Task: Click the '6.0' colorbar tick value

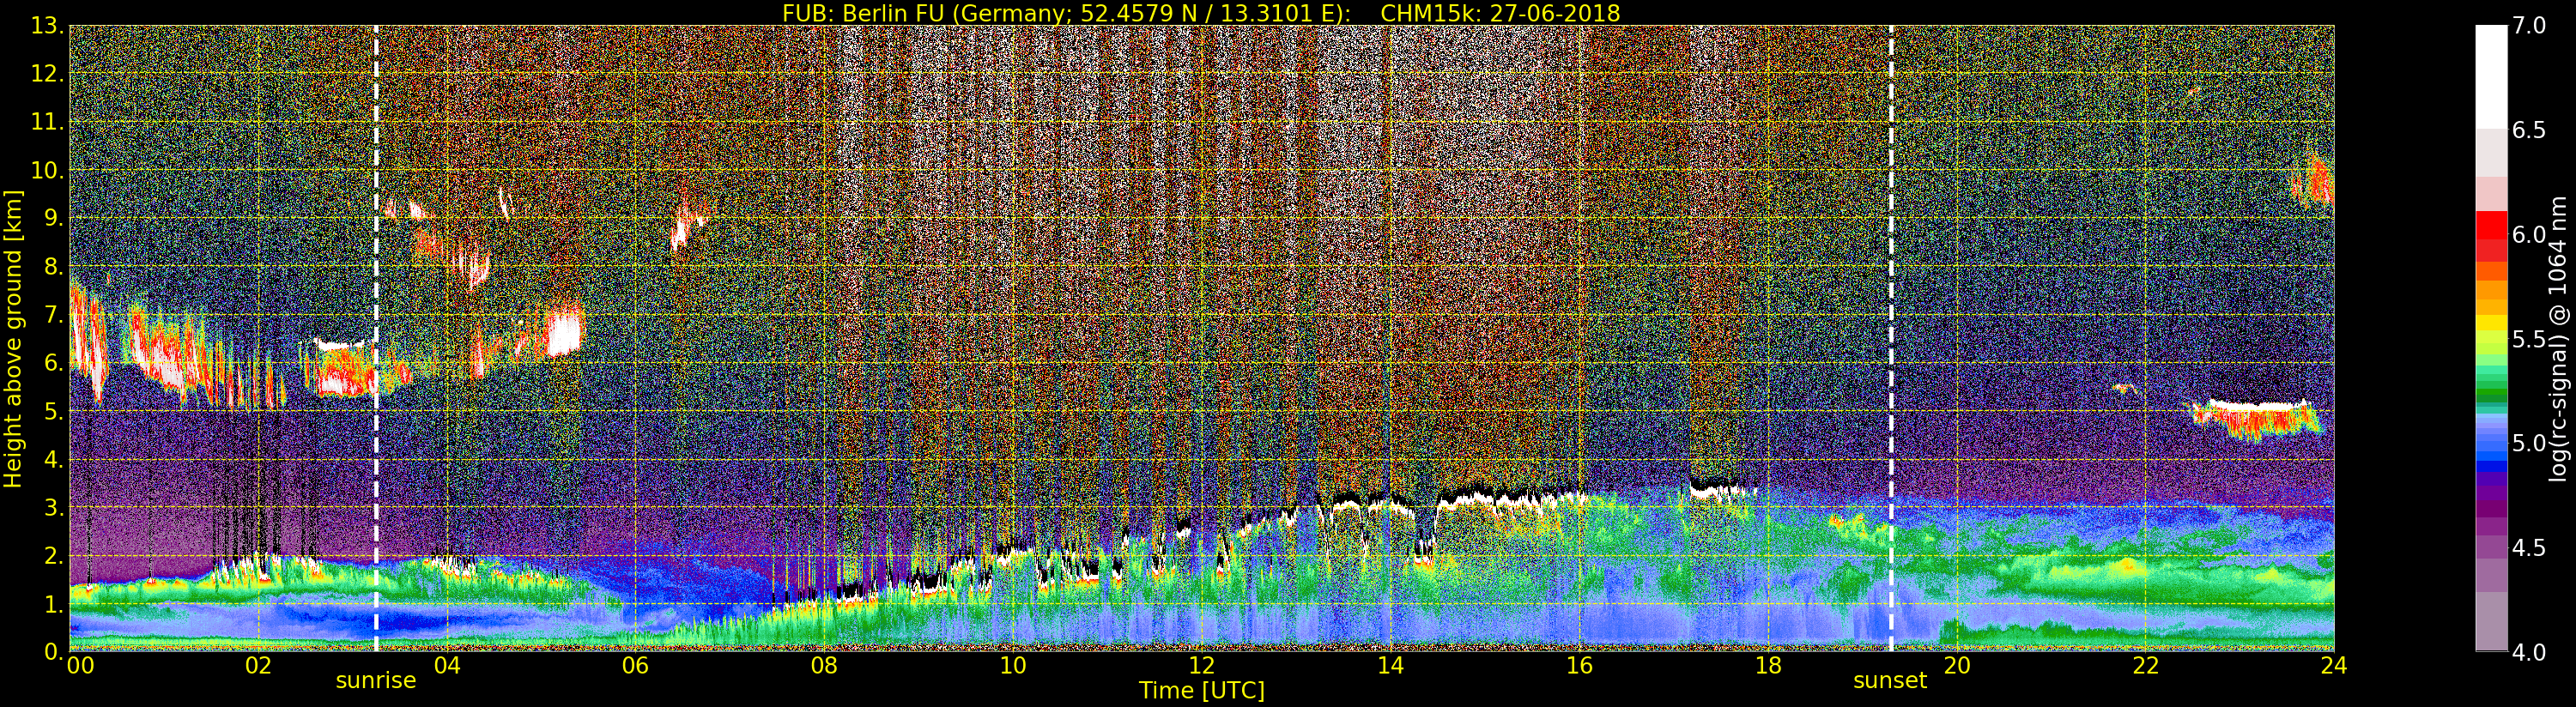Action: (x=2529, y=234)
